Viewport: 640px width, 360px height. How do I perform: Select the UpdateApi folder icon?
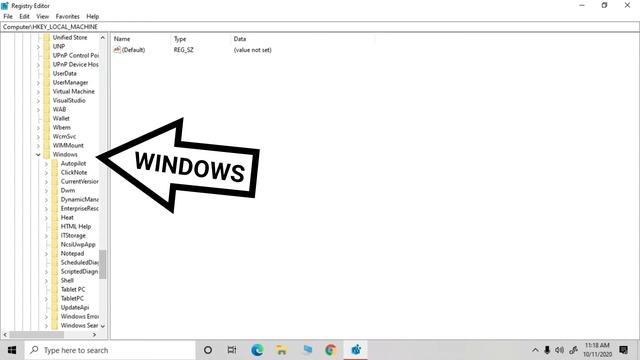(x=55, y=307)
